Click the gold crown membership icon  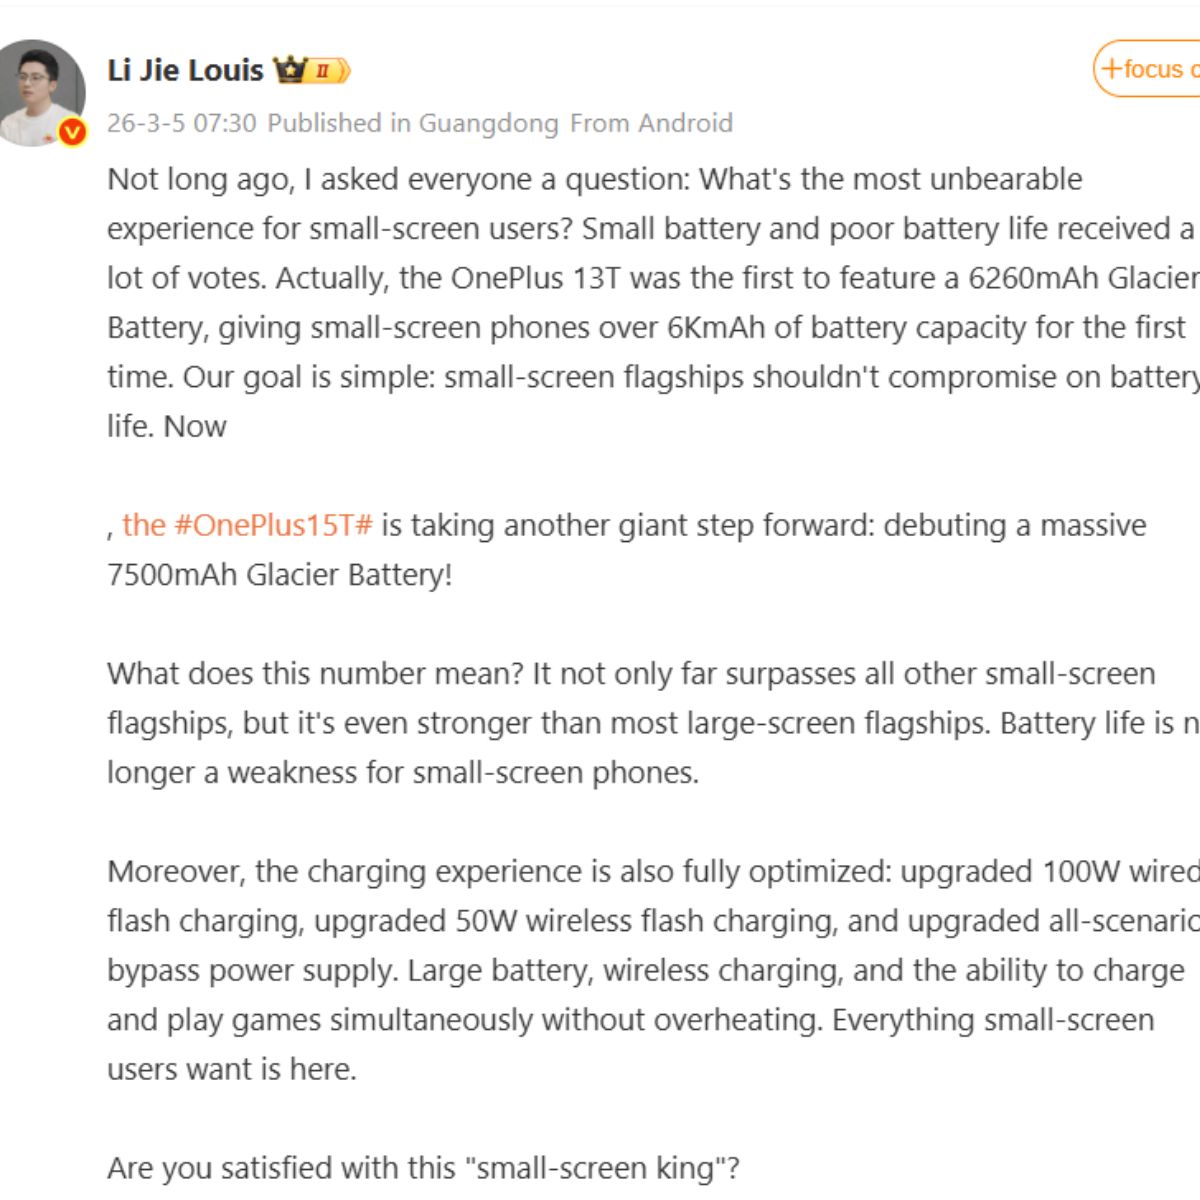tap(289, 70)
